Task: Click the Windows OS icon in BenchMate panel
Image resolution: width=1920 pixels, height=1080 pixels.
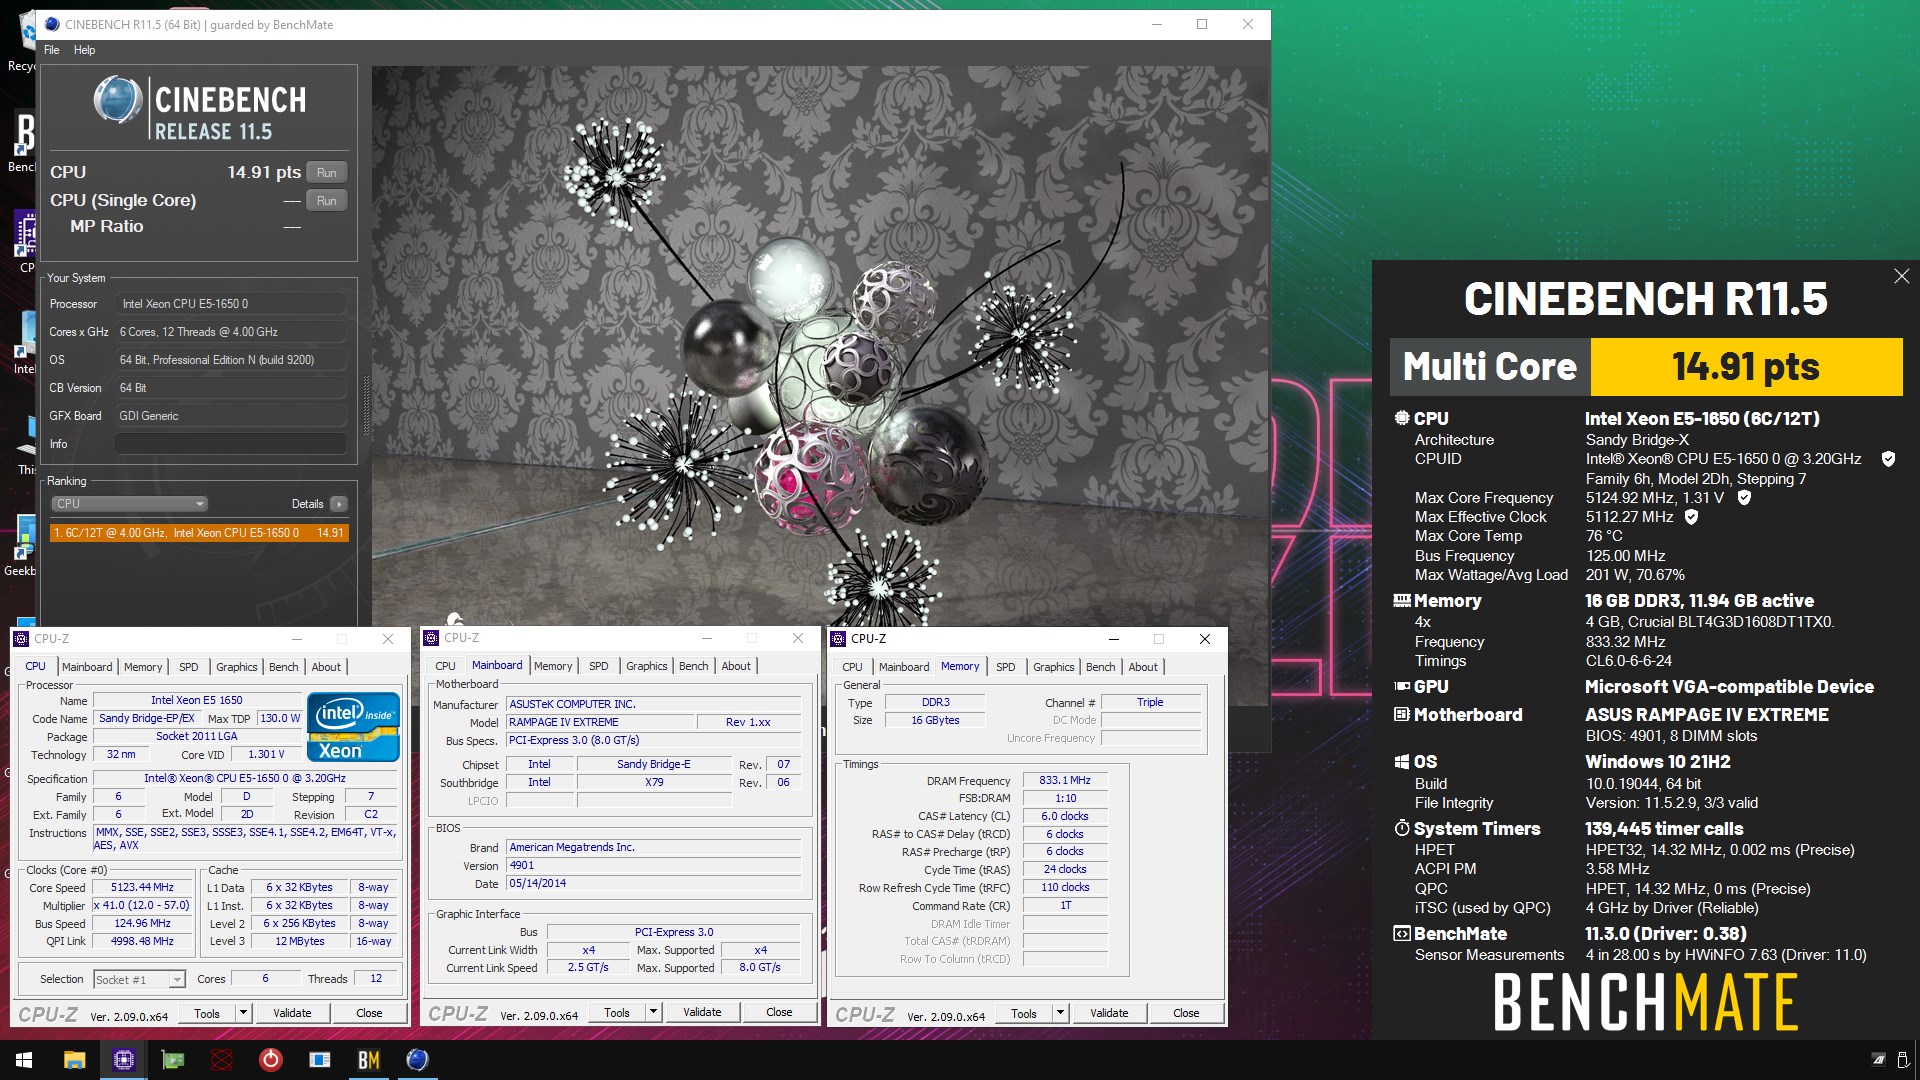Action: click(x=1402, y=762)
